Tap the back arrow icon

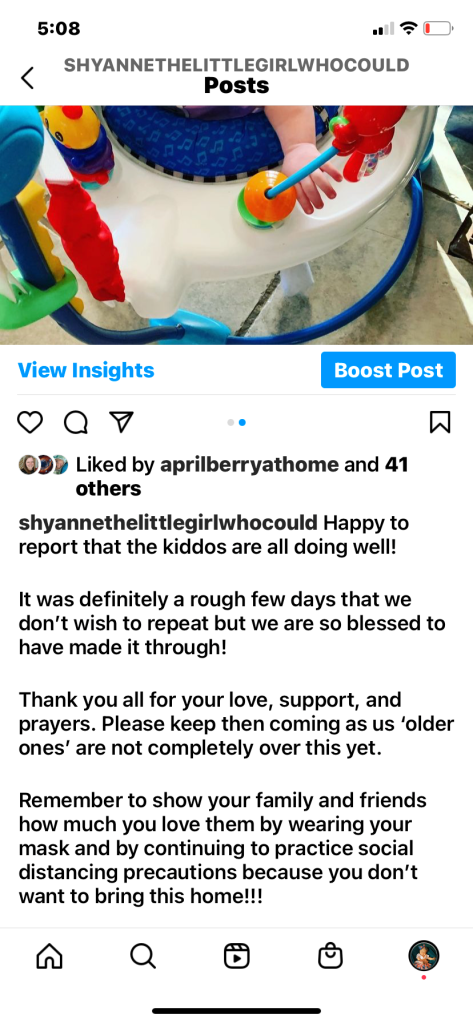pyautogui.click(x=27, y=78)
